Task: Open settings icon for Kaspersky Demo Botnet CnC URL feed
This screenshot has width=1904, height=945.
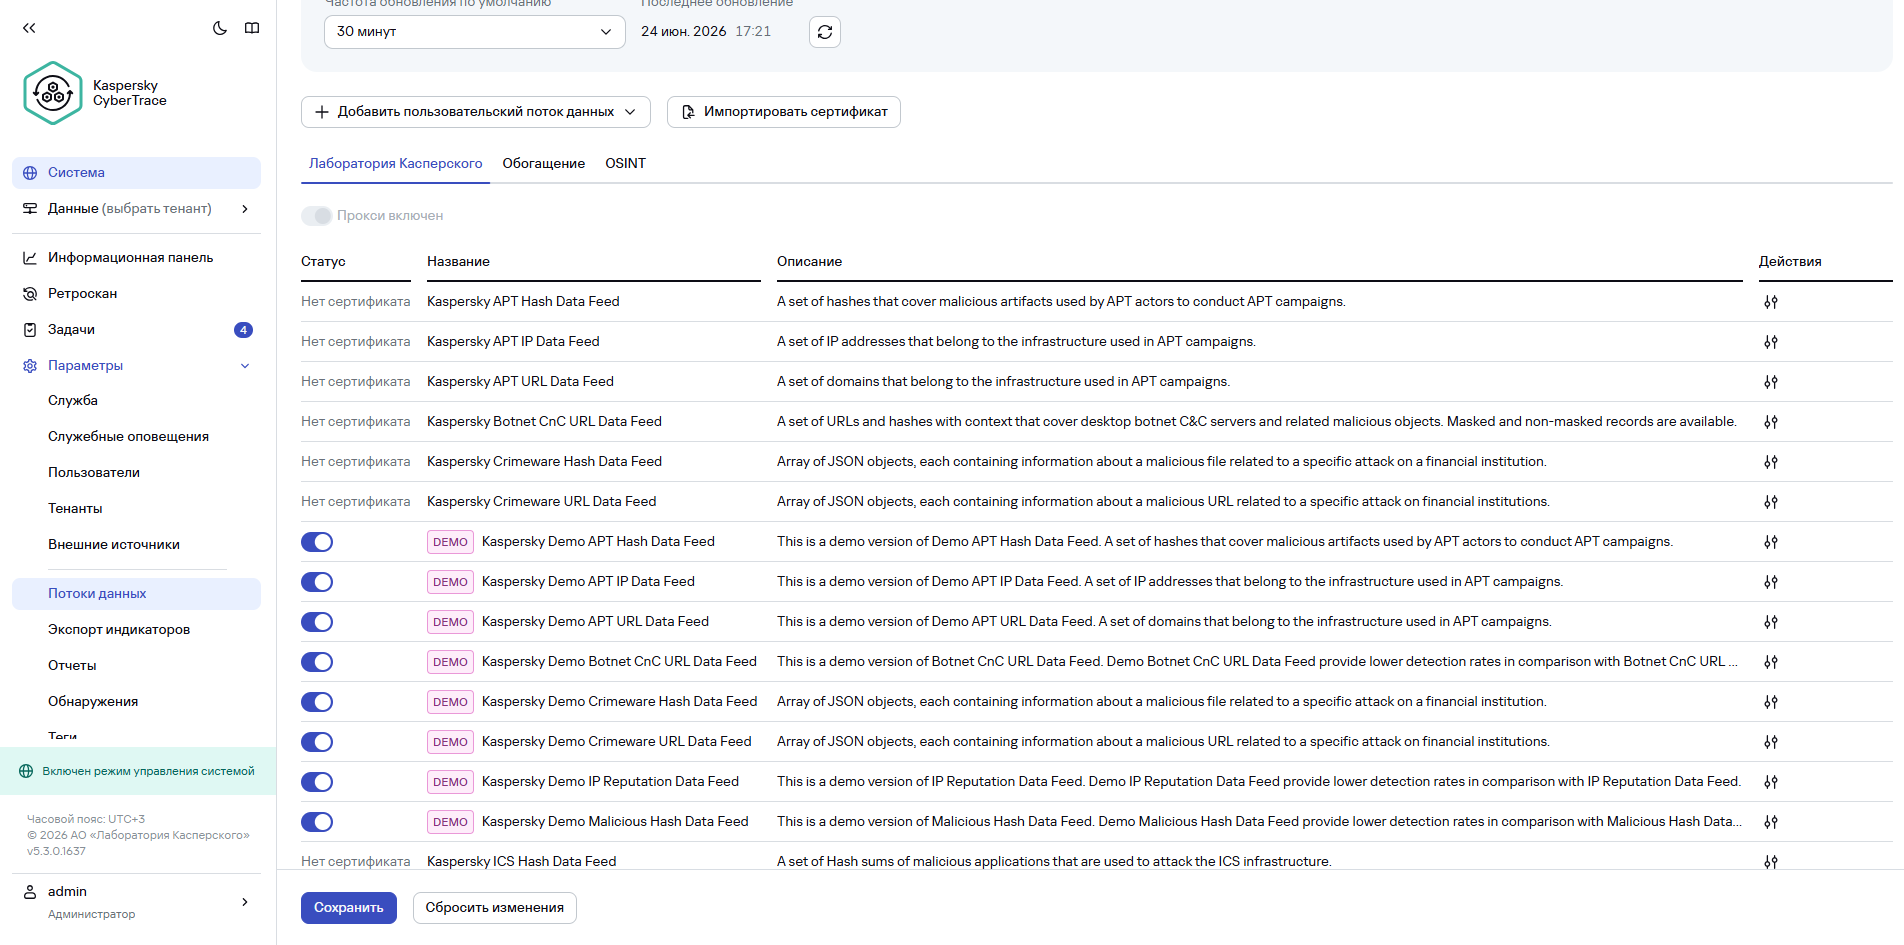Action: point(1771,662)
